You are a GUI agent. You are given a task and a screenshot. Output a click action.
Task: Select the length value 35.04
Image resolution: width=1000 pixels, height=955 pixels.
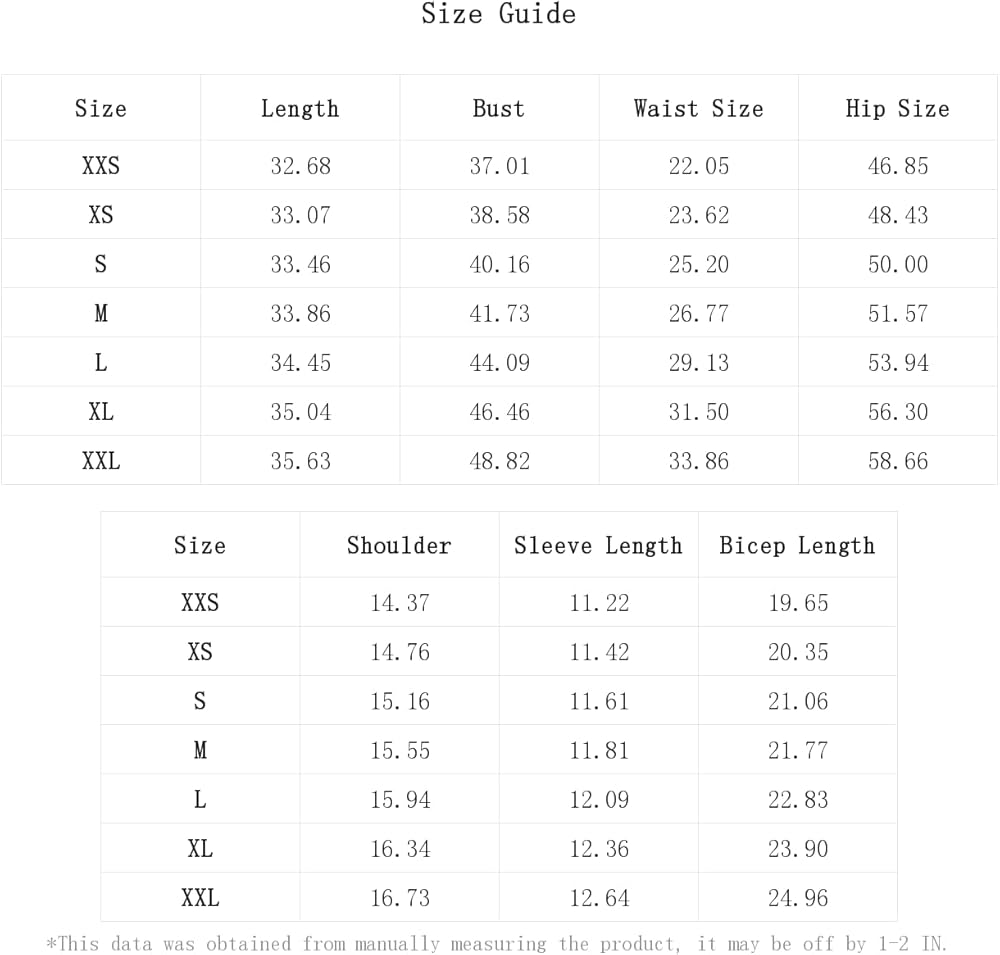pos(300,412)
